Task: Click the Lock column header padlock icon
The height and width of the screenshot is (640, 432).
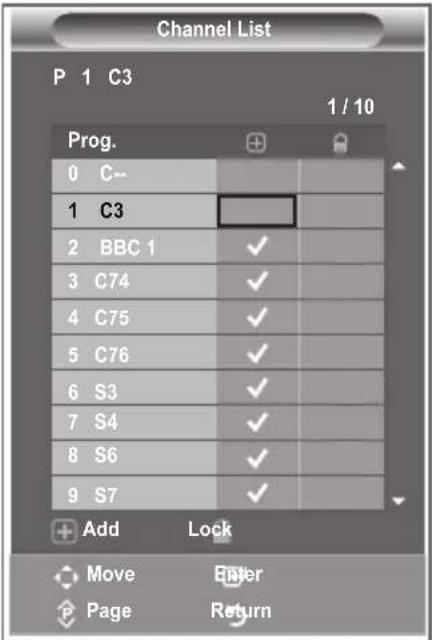Action: pyautogui.click(x=340, y=144)
